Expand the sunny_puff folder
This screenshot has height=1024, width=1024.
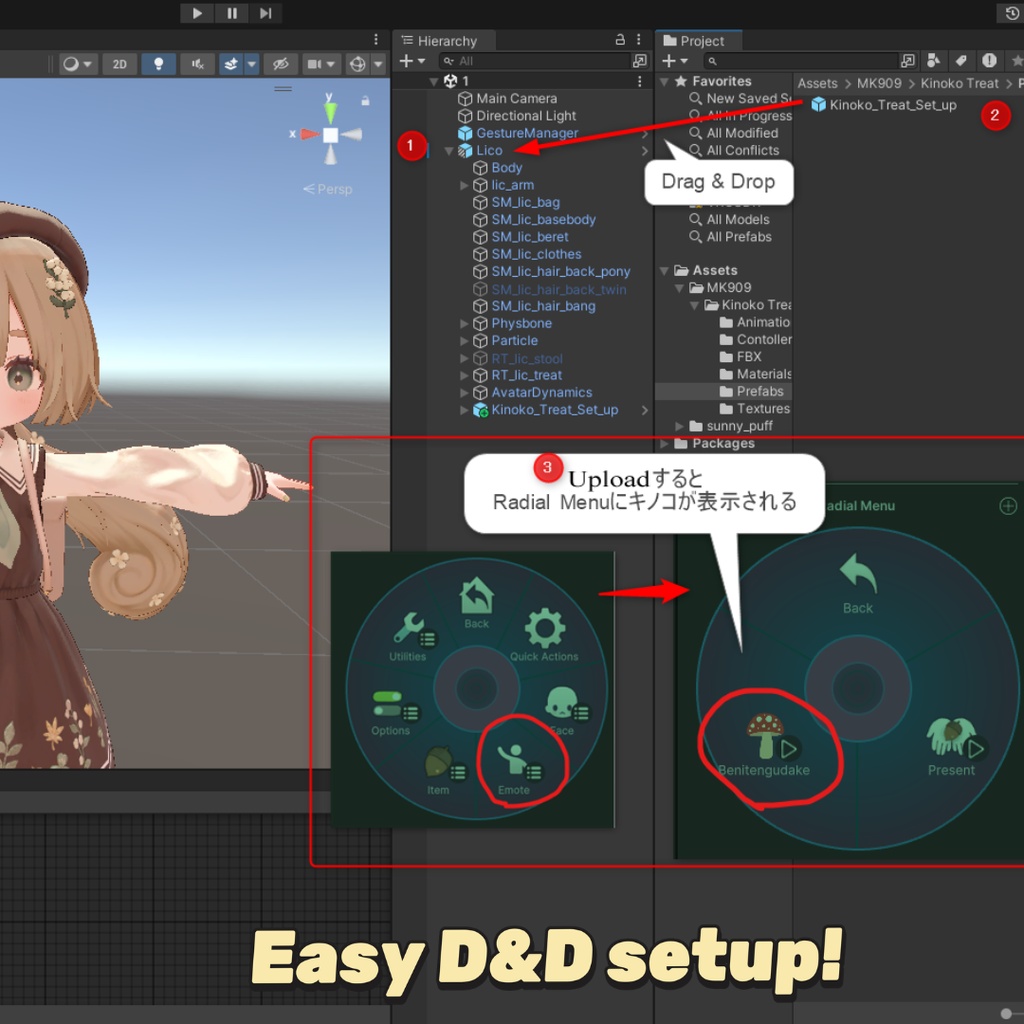679,426
